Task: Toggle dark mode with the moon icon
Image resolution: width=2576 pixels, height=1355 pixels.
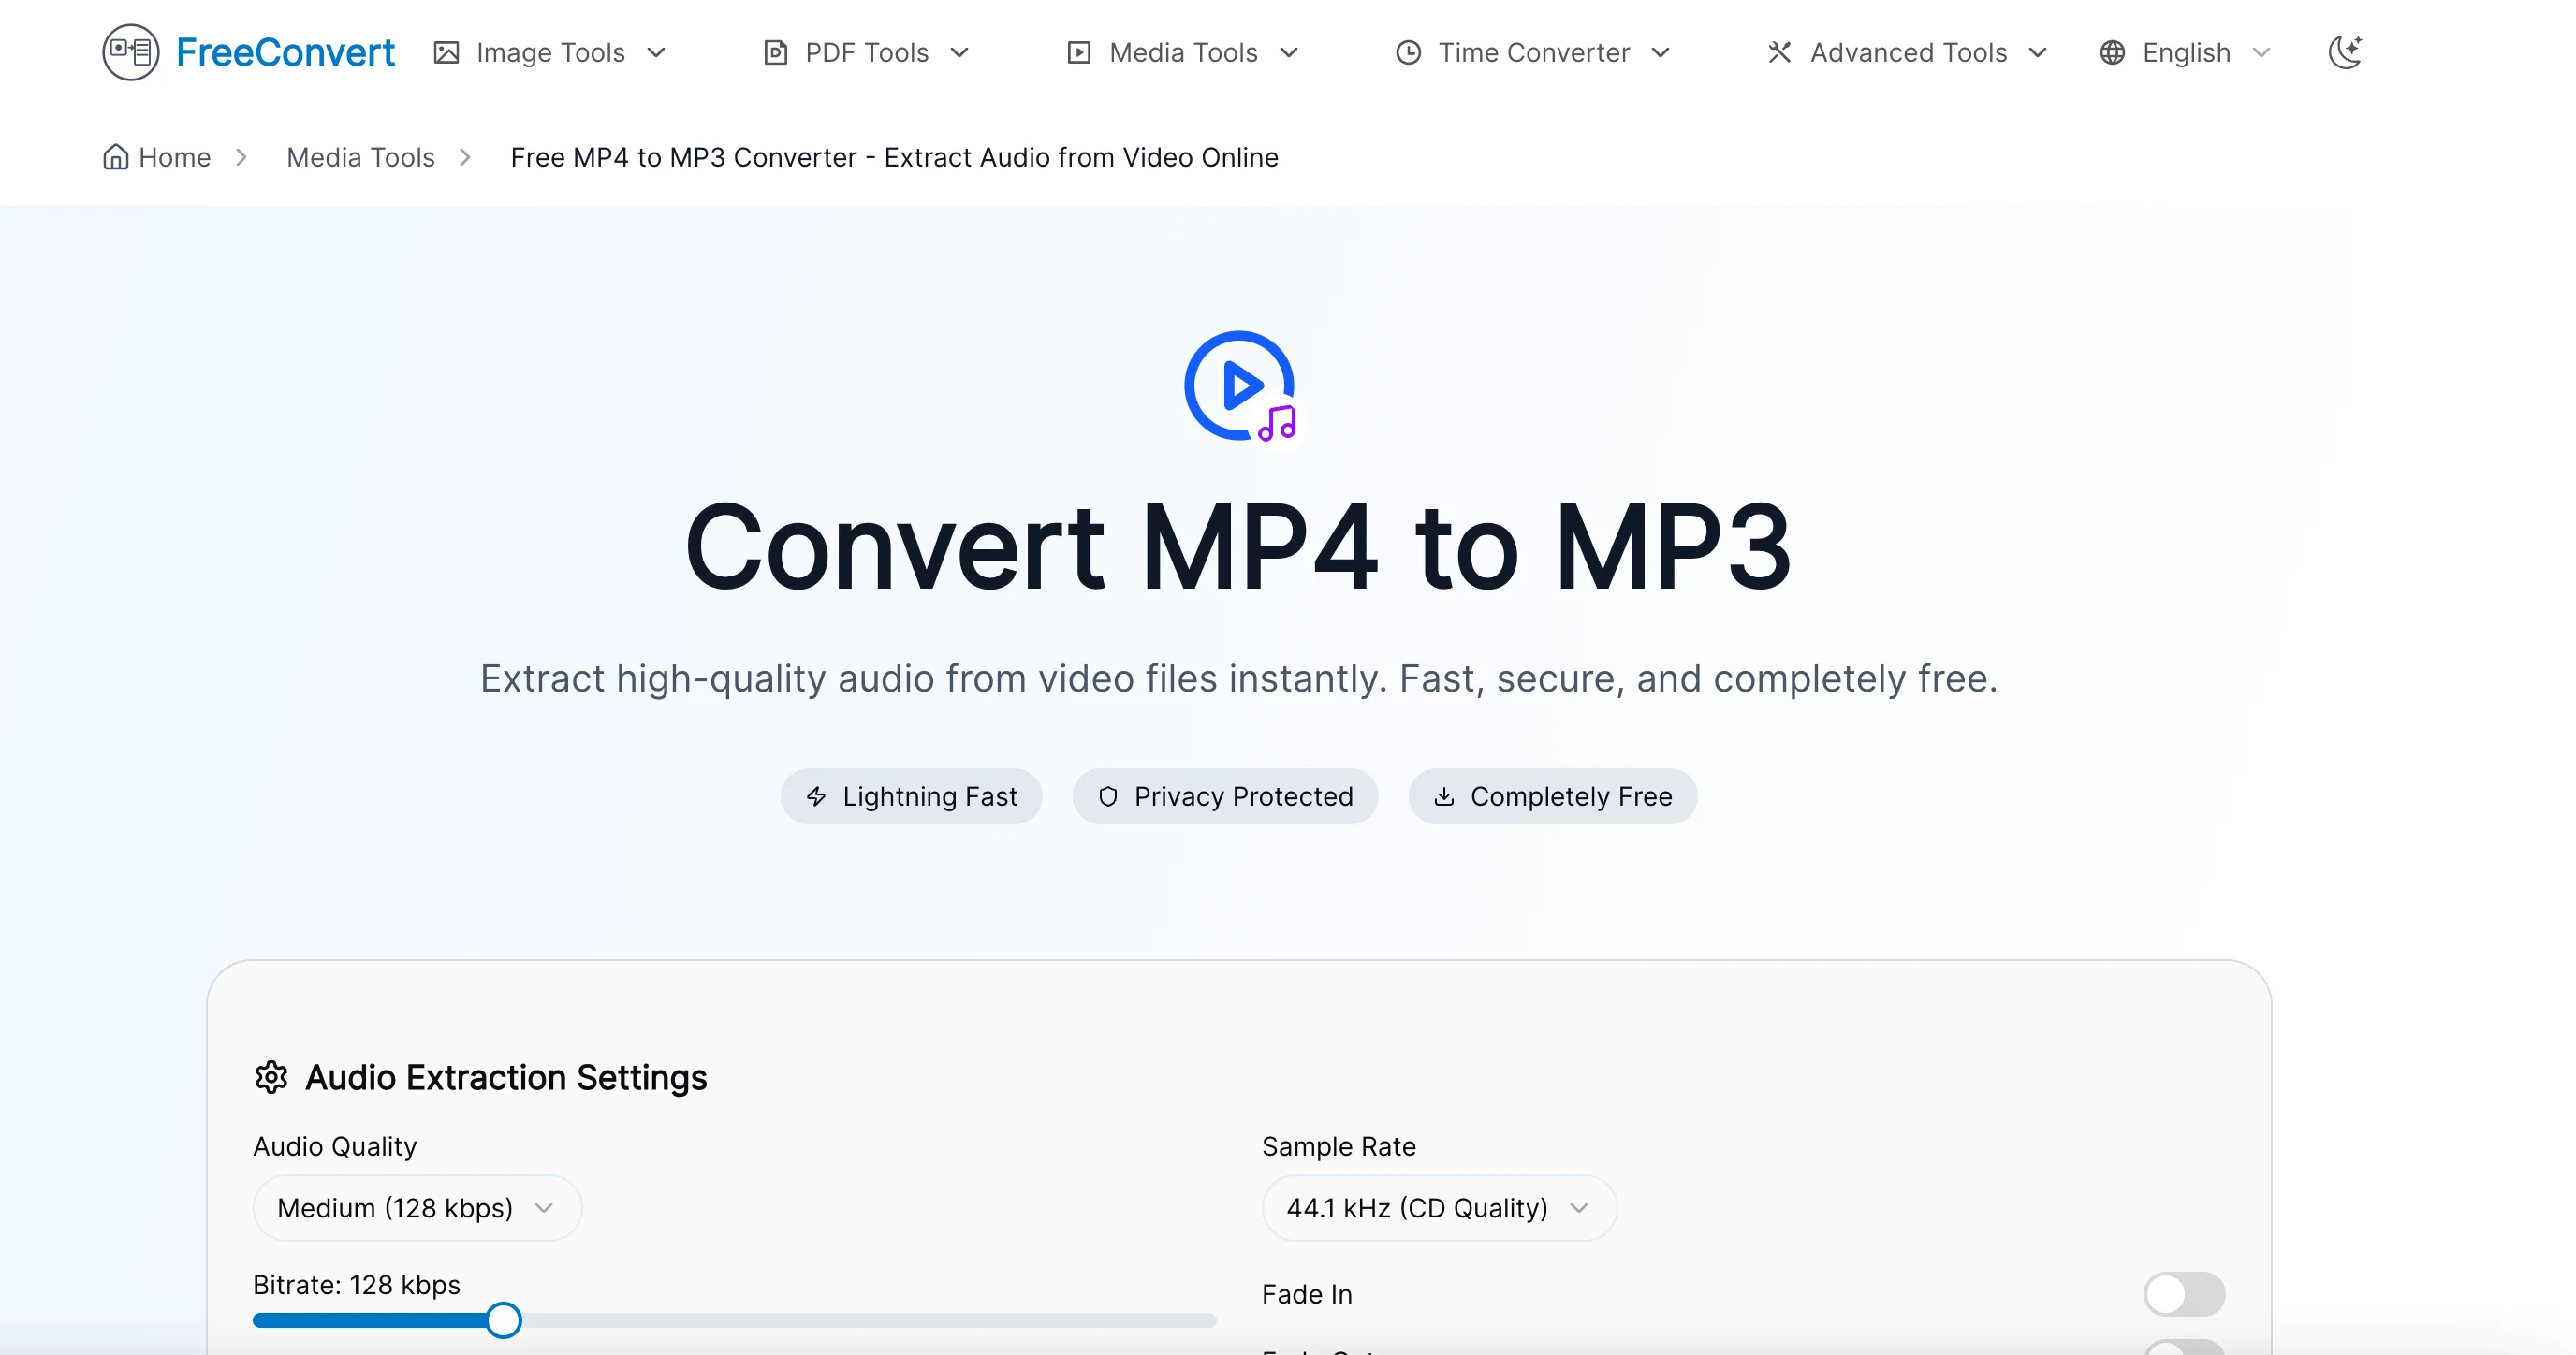Action: click(x=2346, y=52)
